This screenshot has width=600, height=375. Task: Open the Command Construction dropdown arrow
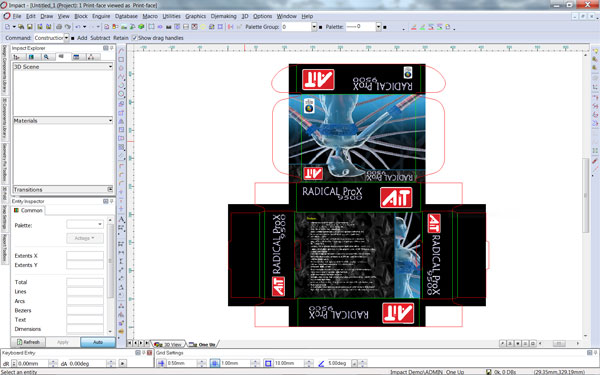pyautogui.click(x=67, y=38)
